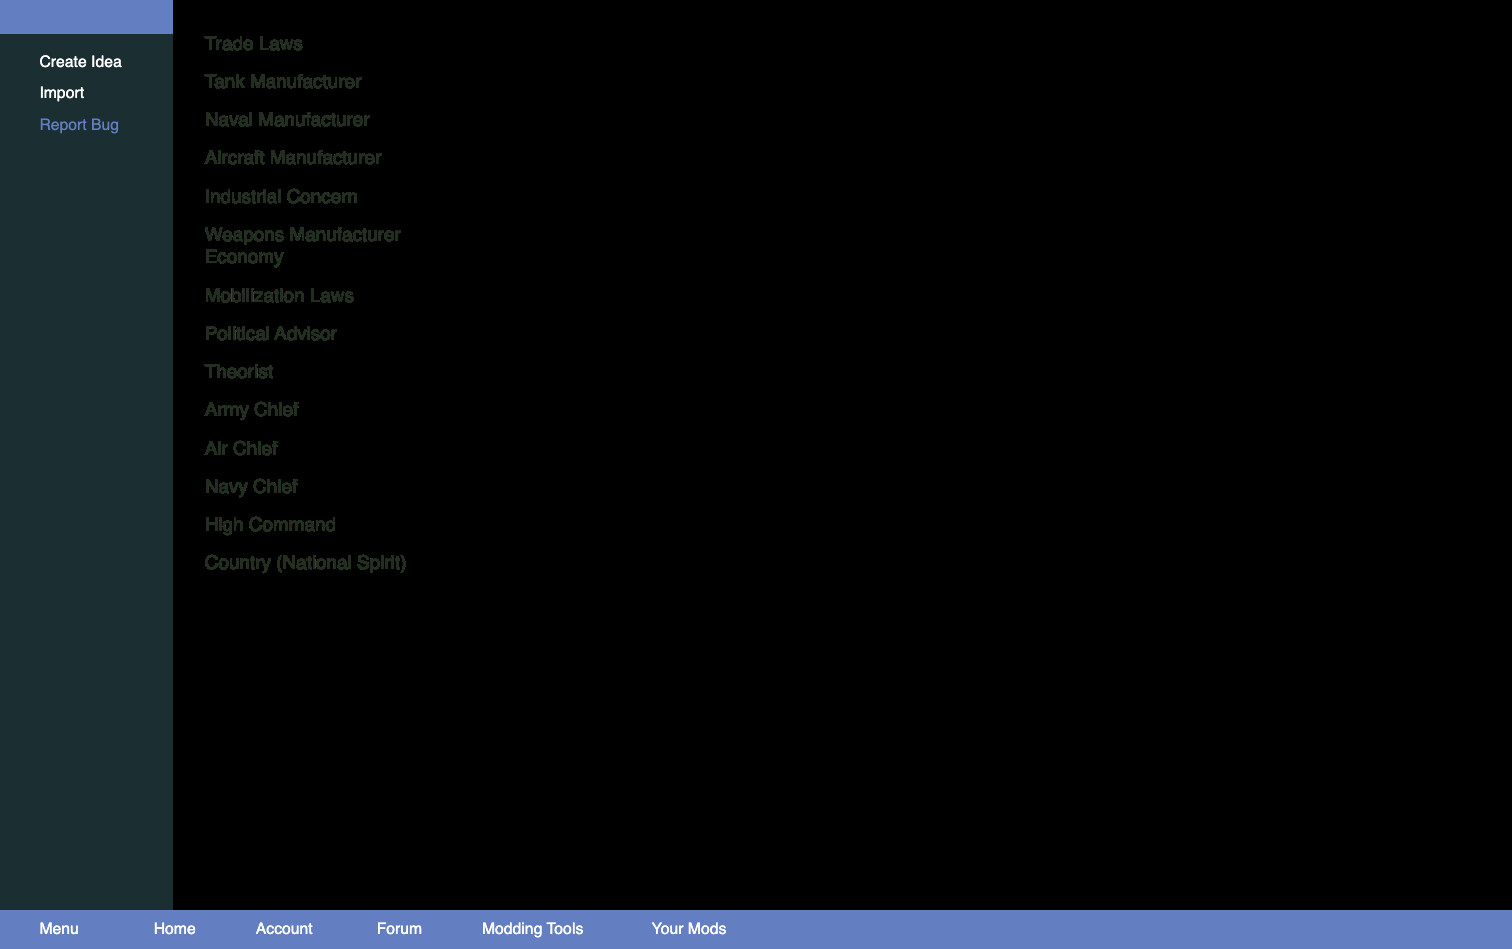Image resolution: width=1512 pixels, height=949 pixels.
Task: Click the Theorist category
Action: pos(239,372)
